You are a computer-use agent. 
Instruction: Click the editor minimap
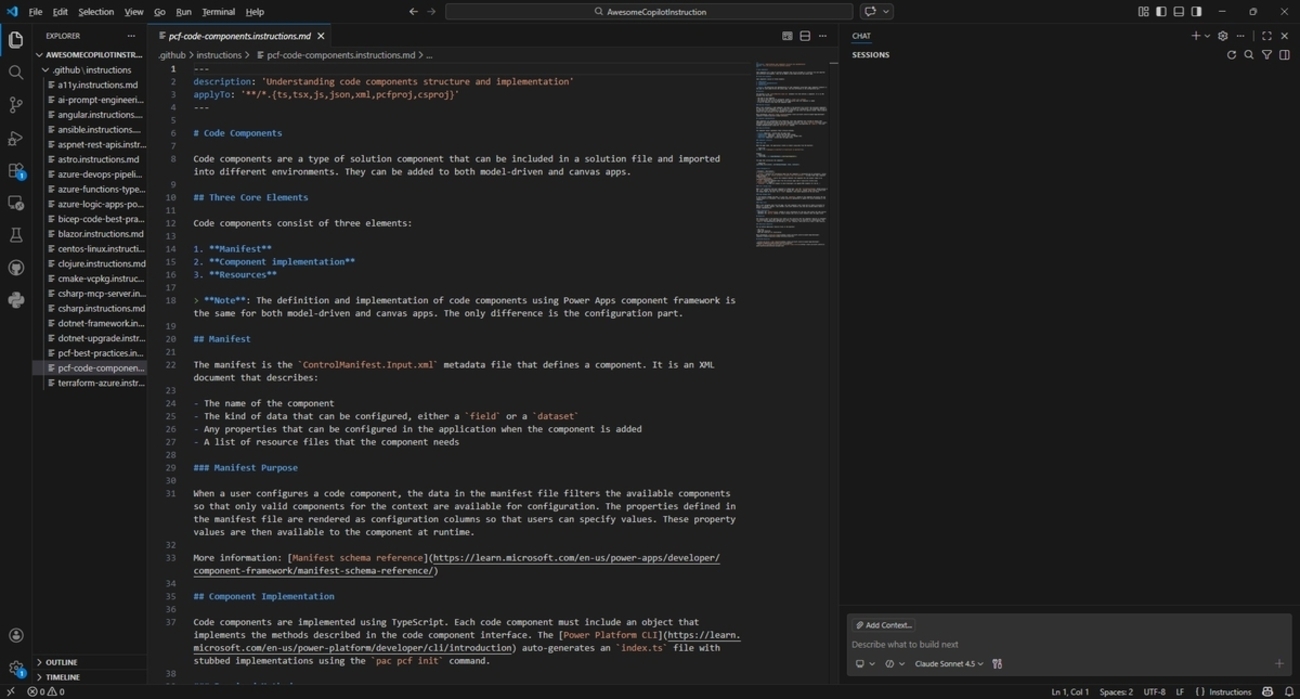click(x=792, y=155)
